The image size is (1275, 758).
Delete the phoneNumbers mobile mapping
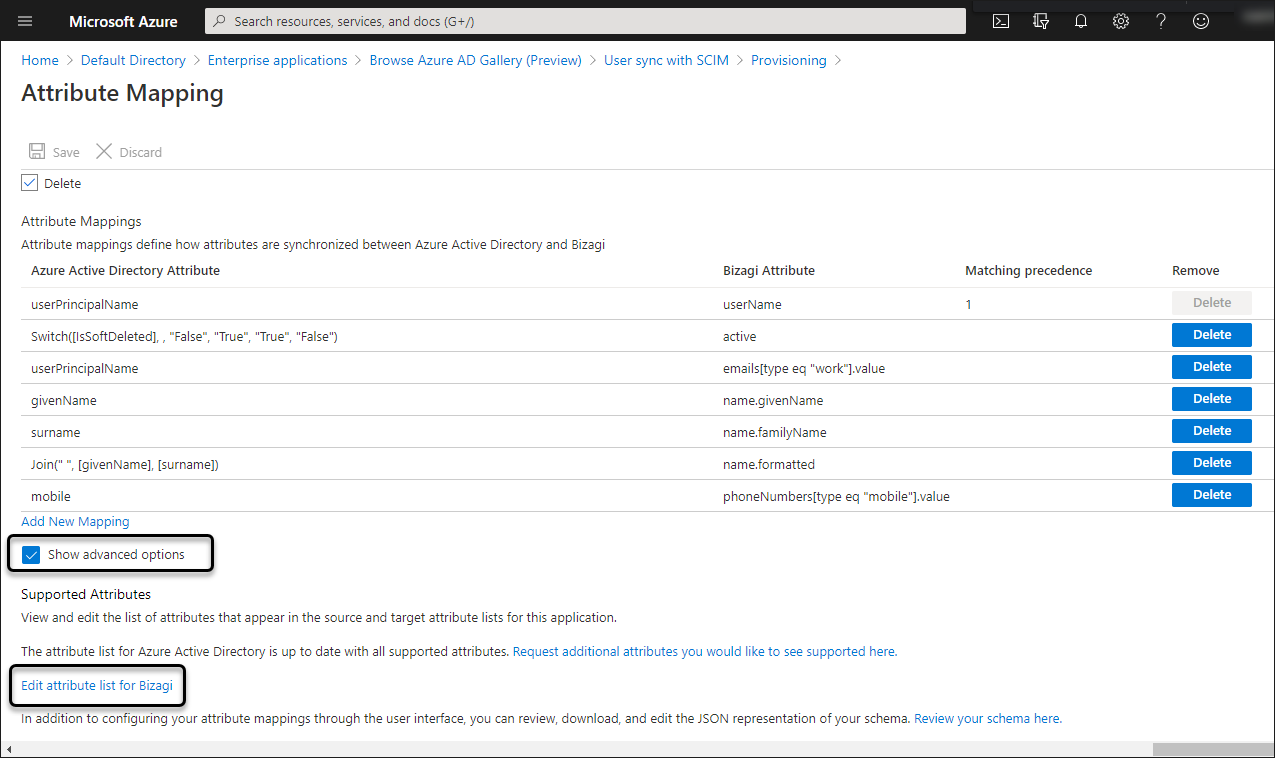click(x=1212, y=495)
